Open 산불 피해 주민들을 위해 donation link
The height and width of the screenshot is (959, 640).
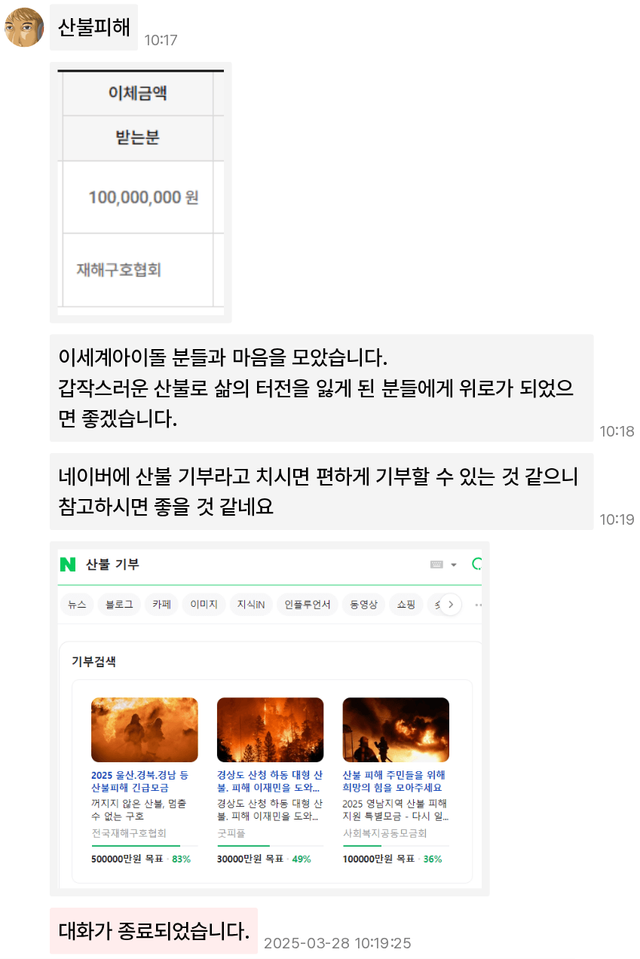click(393, 781)
